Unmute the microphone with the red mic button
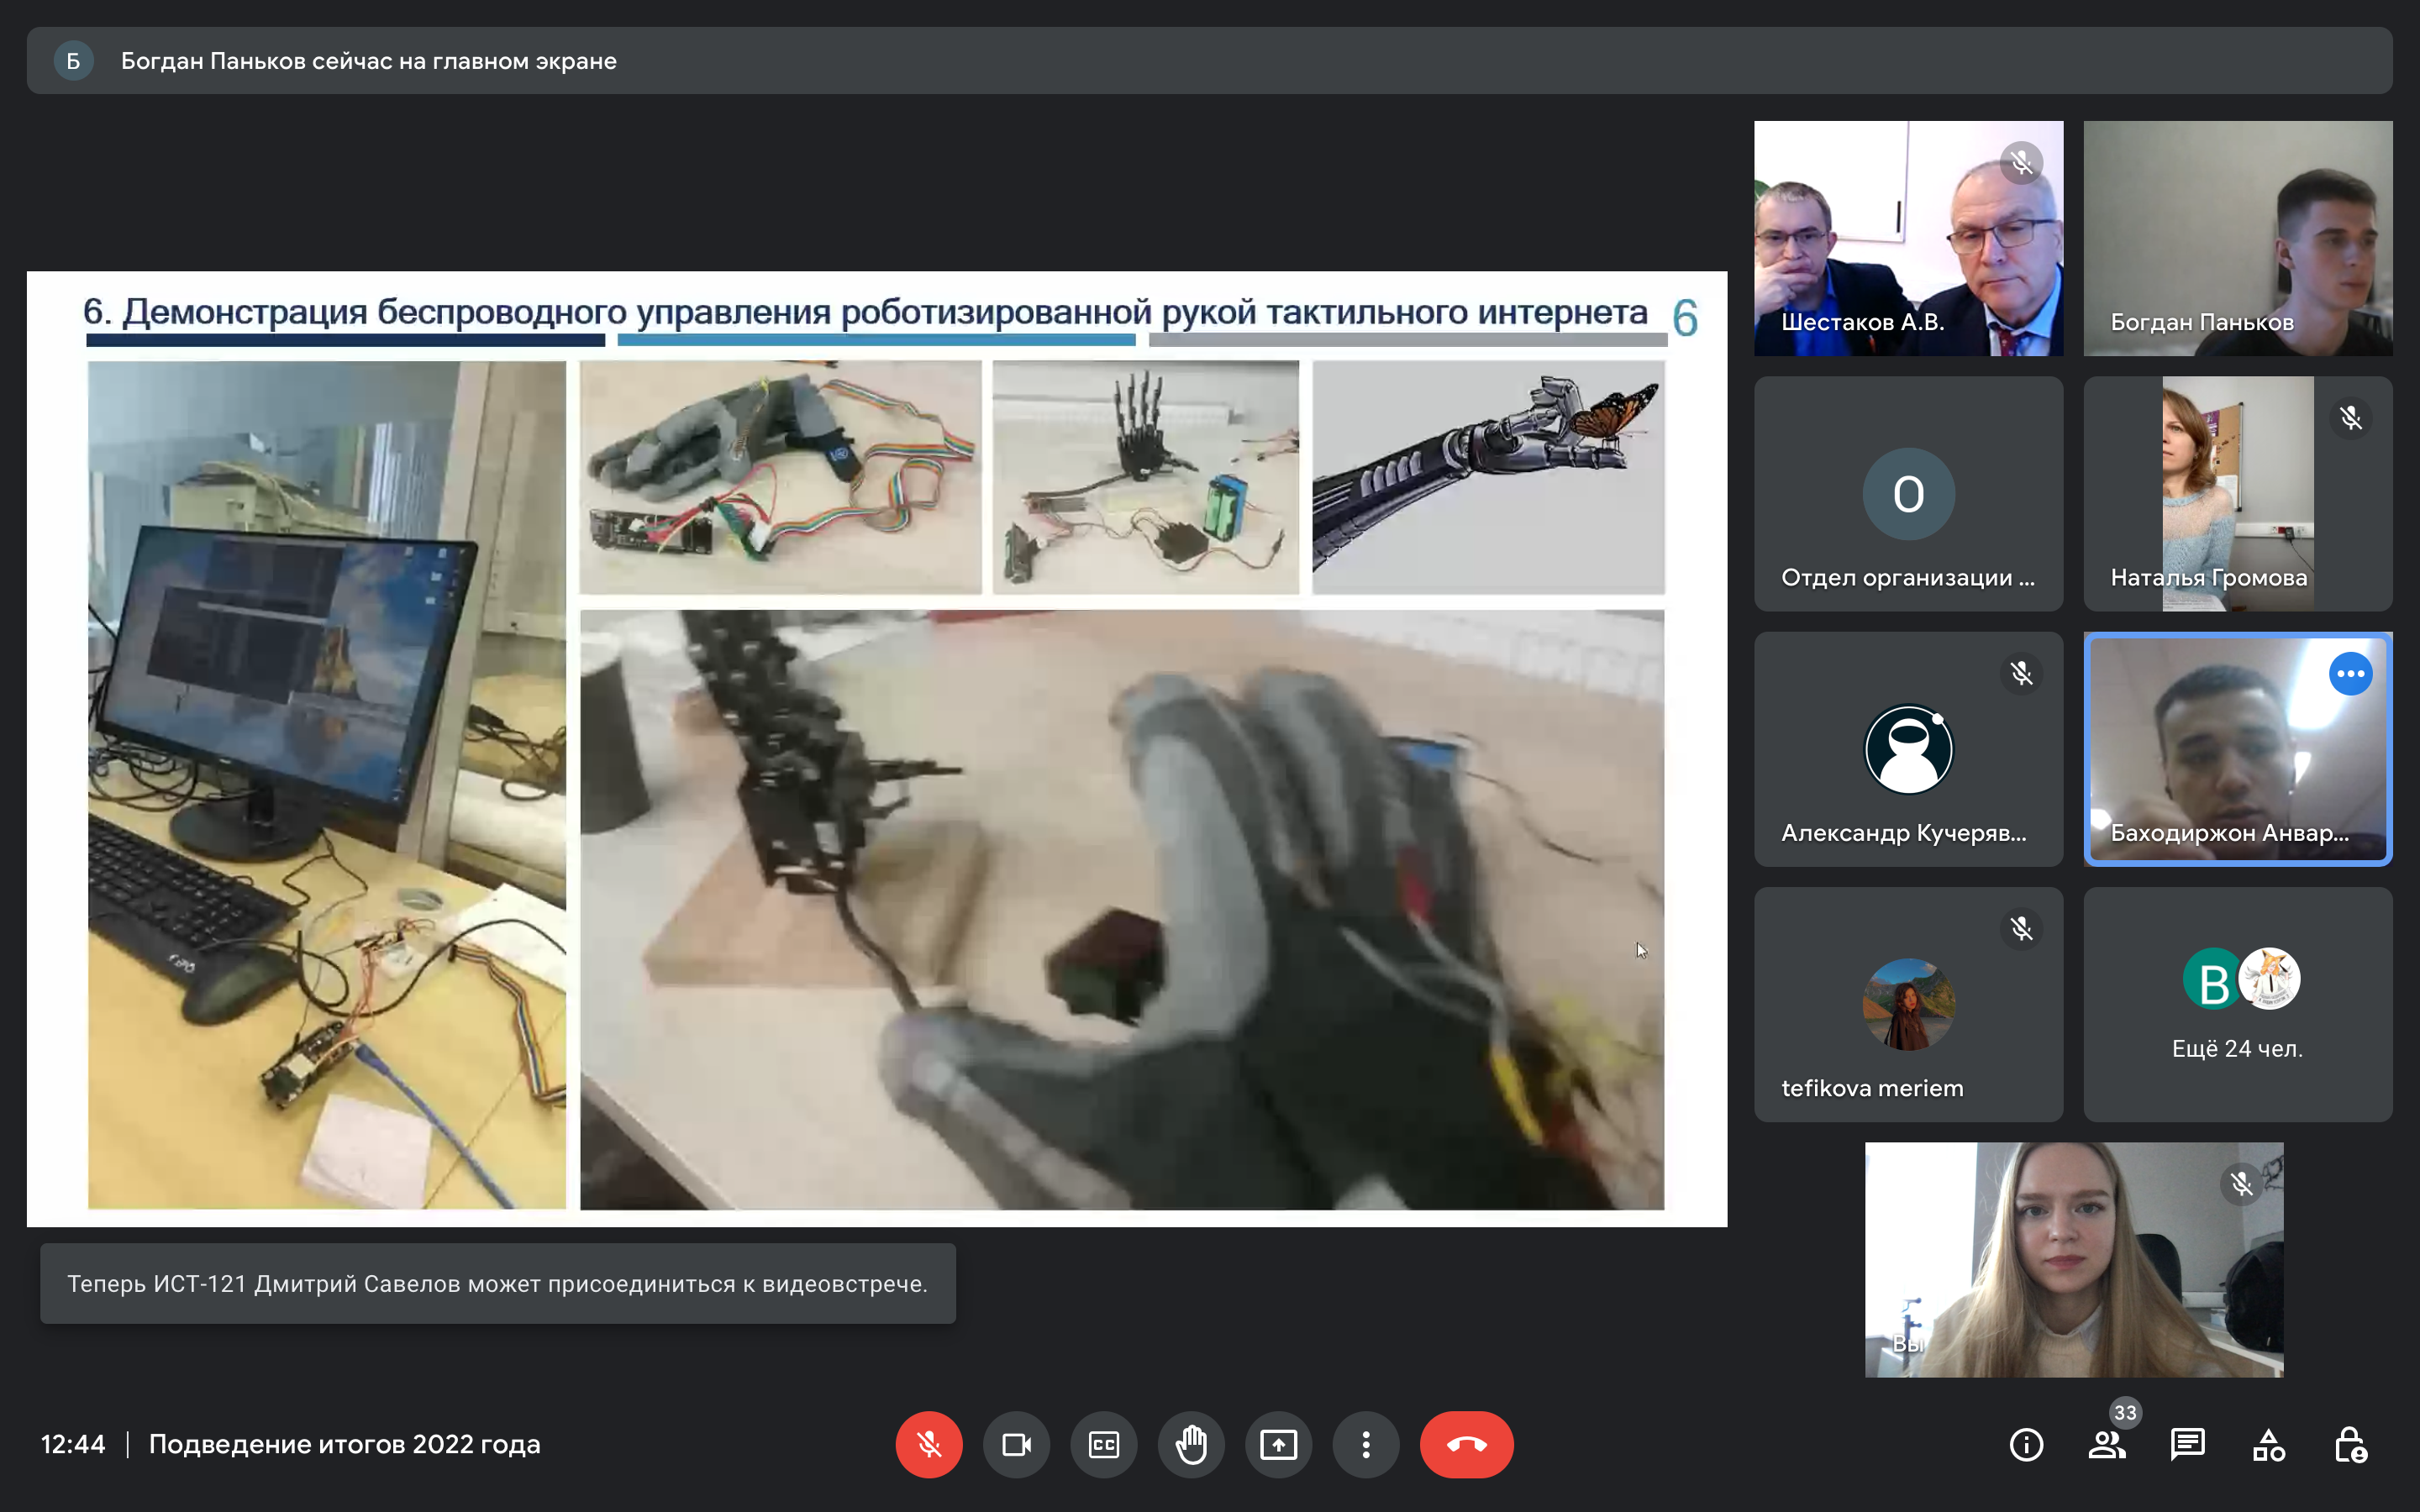This screenshot has height=1512, width=2420. coord(928,1444)
